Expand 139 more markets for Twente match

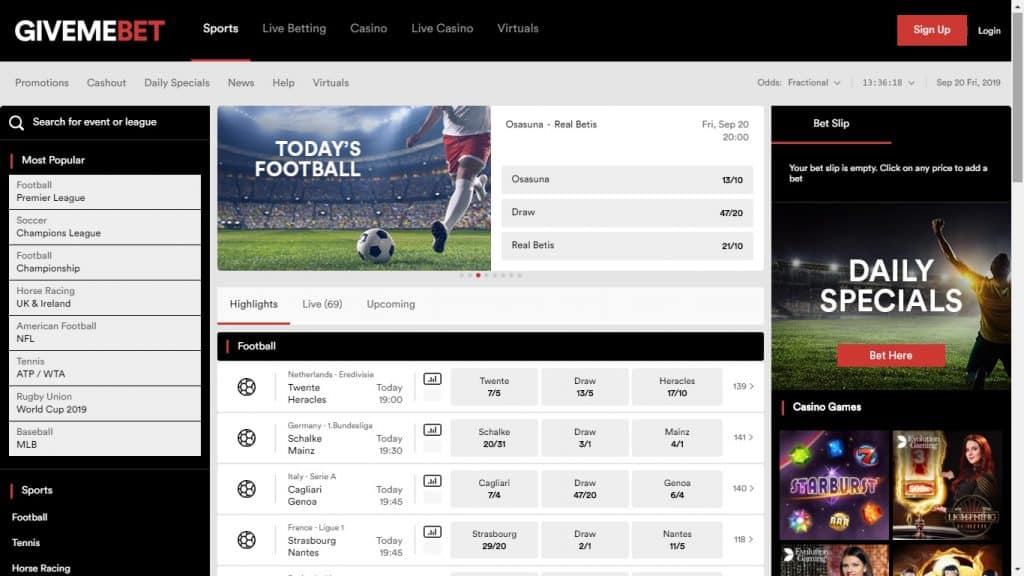(743, 387)
